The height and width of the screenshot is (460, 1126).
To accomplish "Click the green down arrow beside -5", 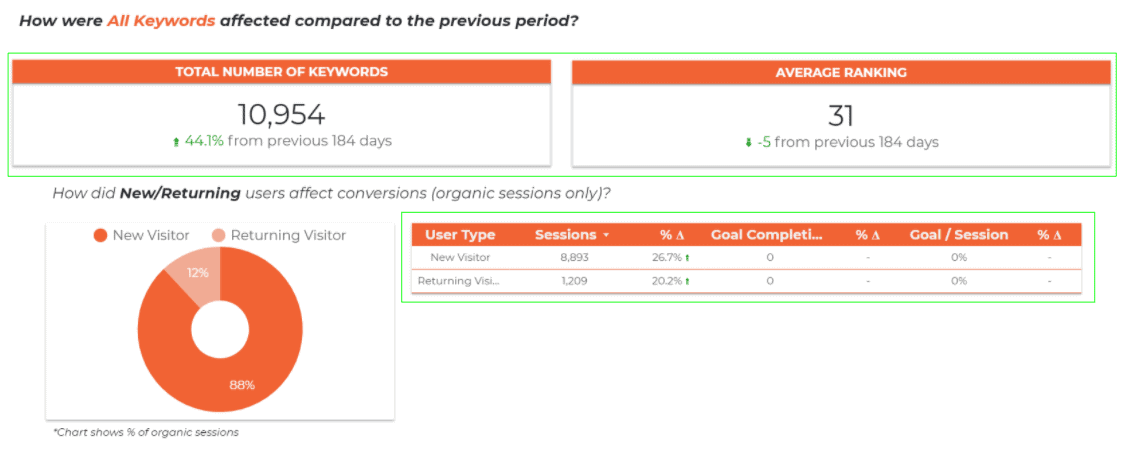I will point(748,143).
